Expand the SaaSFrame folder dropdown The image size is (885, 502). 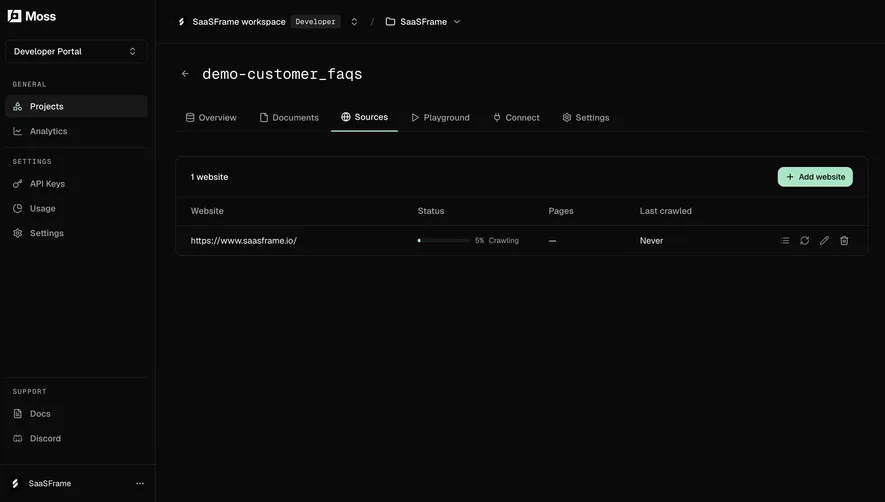click(423, 22)
